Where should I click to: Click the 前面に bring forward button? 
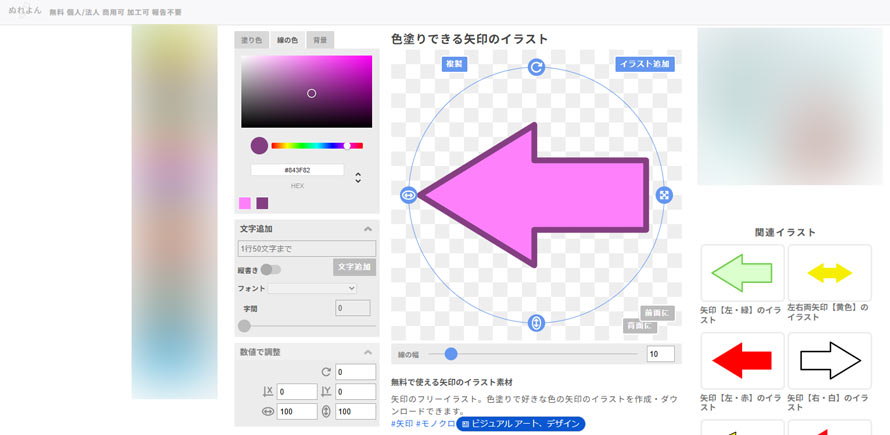pyautogui.click(x=657, y=313)
